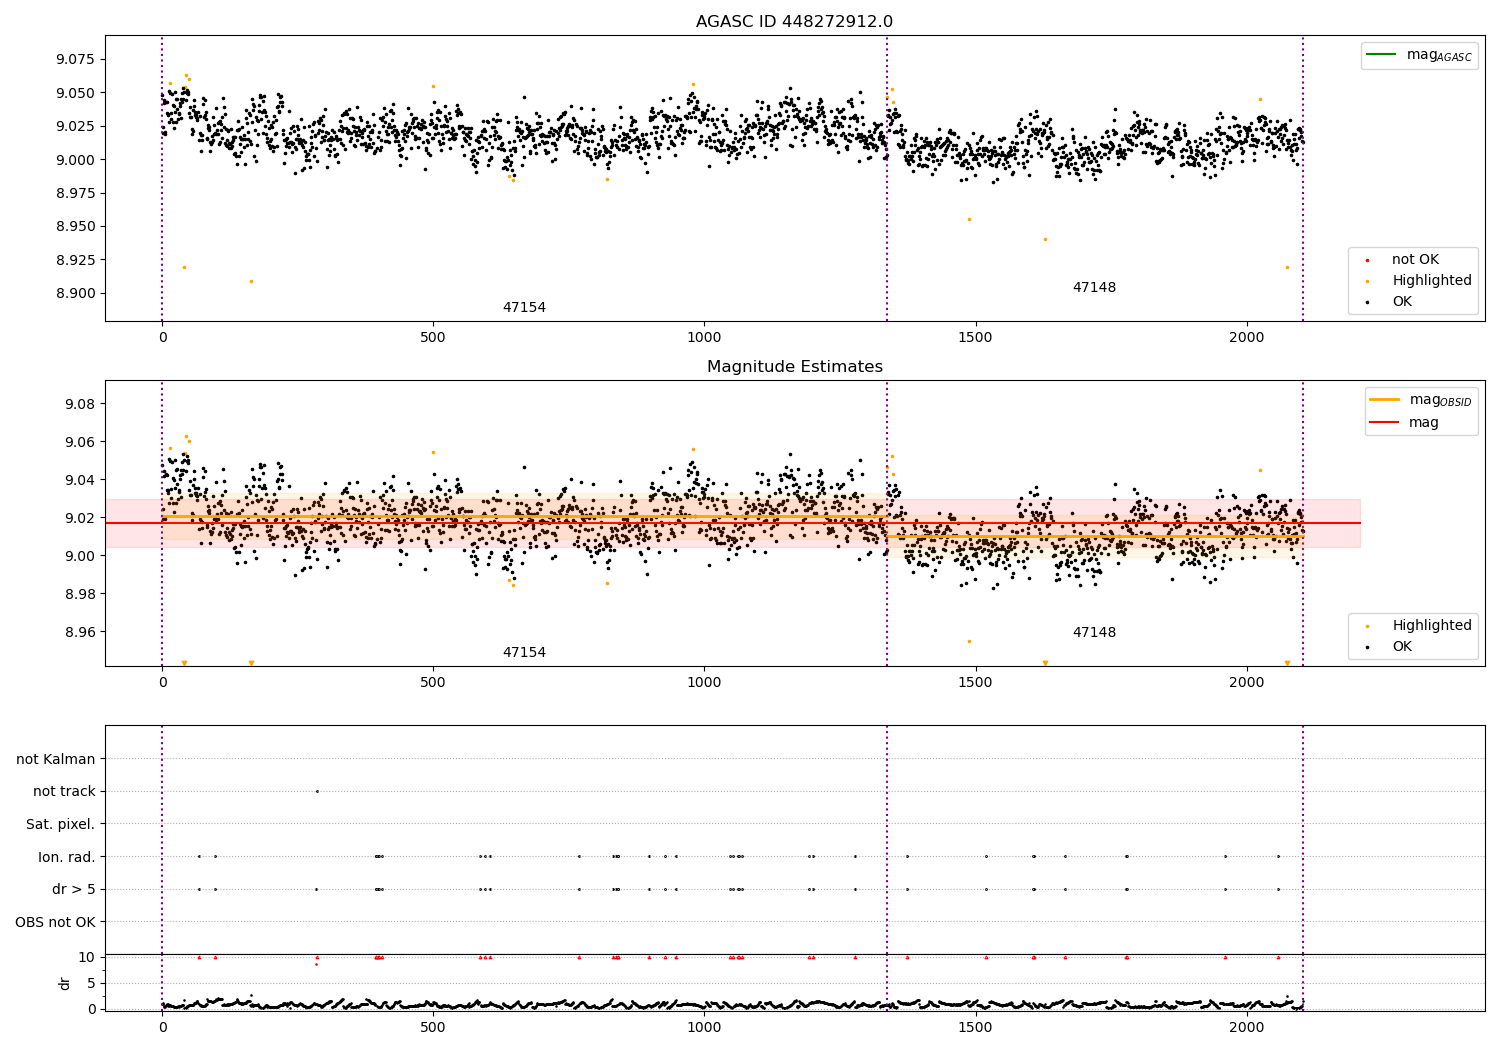Click the 'Magnitude Estimates' plot title
This screenshot has height=1050, width=1500.
pyautogui.click(x=794, y=367)
